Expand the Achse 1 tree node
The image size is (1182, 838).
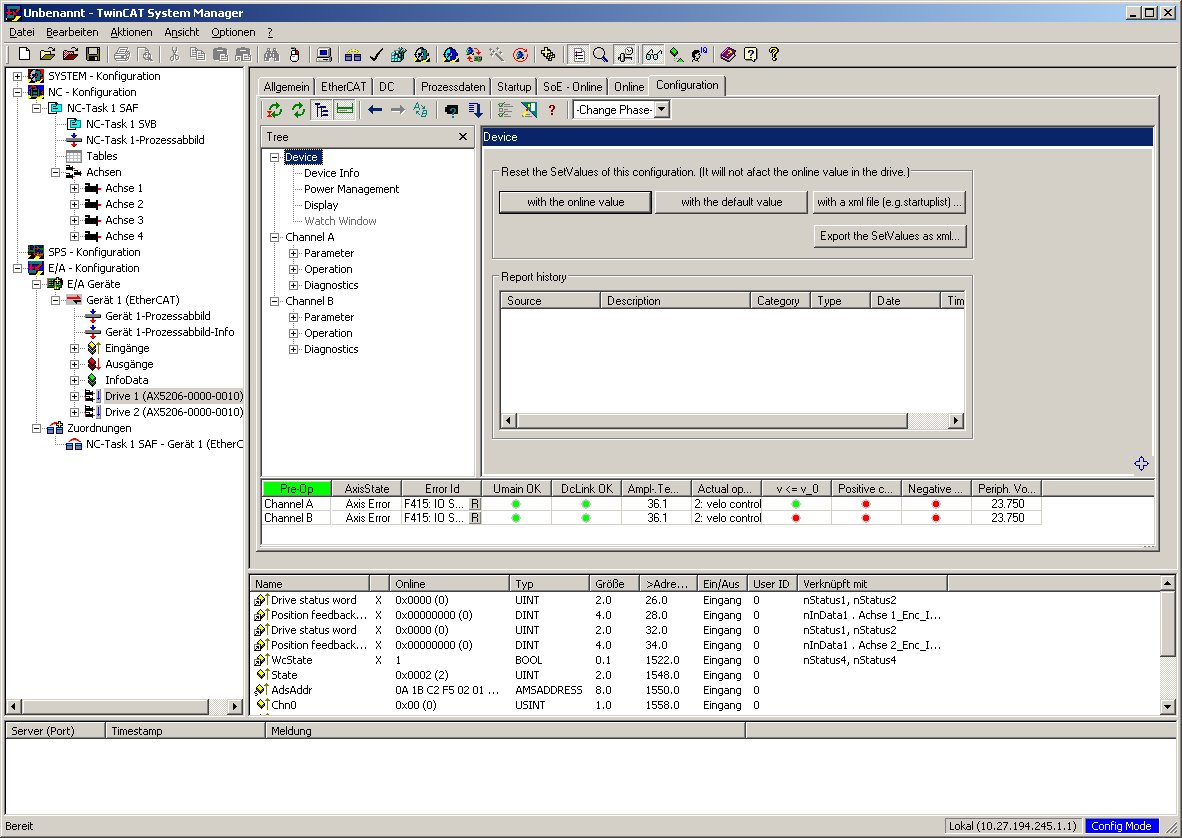[x=75, y=188]
